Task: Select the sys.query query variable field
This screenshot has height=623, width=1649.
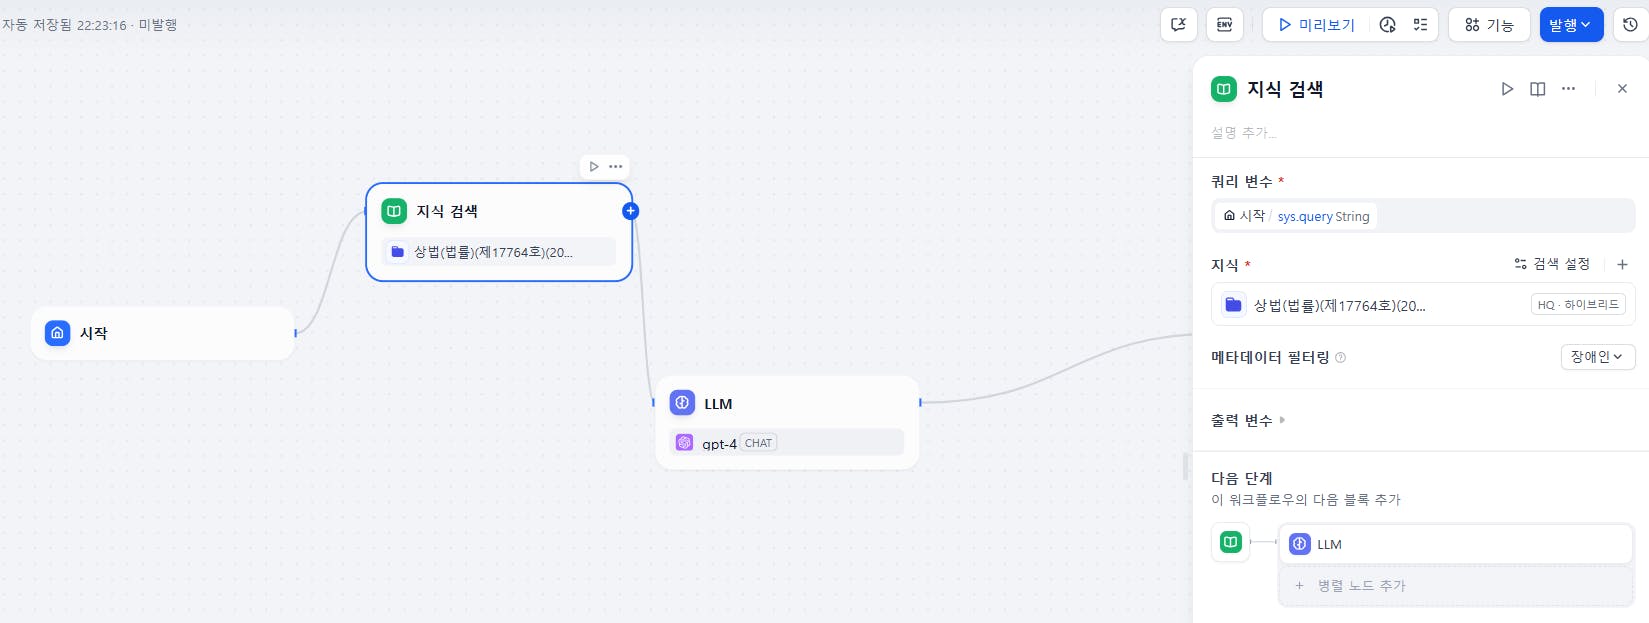Action: click(x=1423, y=216)
